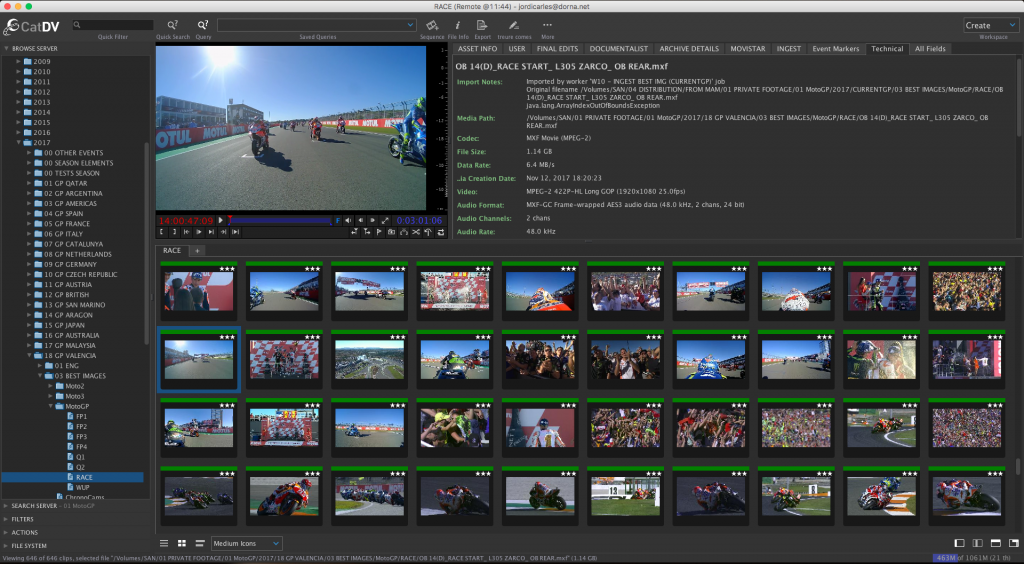The image size is (1024, 564).
Task: Click the Export icon
Action: 483,24
